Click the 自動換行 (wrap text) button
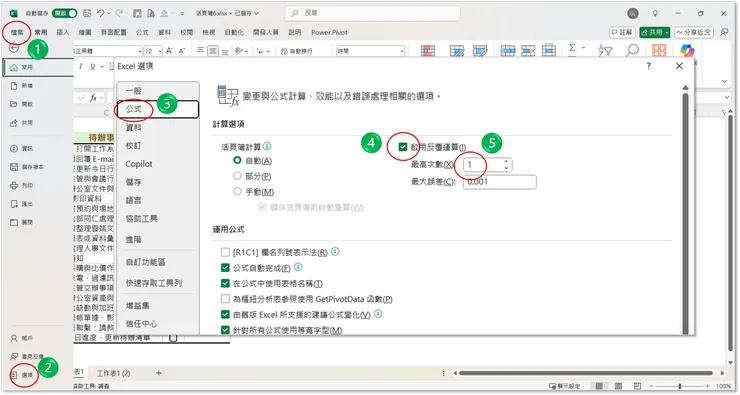Screen dimensions: 740x395 coord(297,51)
